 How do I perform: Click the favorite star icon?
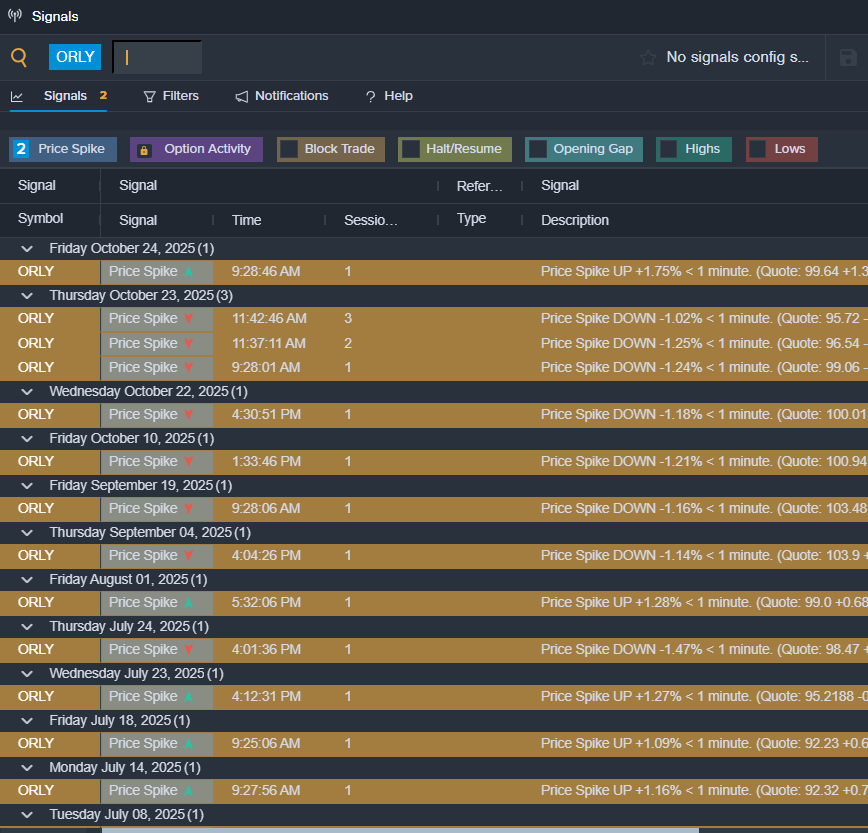[648, 58]
